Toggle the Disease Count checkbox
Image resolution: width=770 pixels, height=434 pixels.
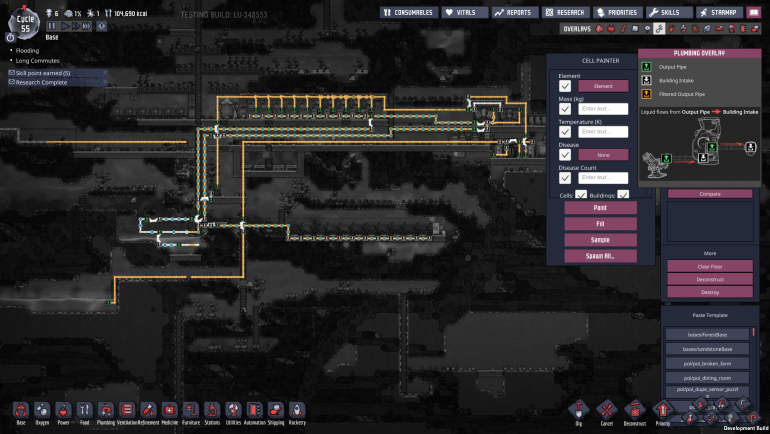coord(565,178)
